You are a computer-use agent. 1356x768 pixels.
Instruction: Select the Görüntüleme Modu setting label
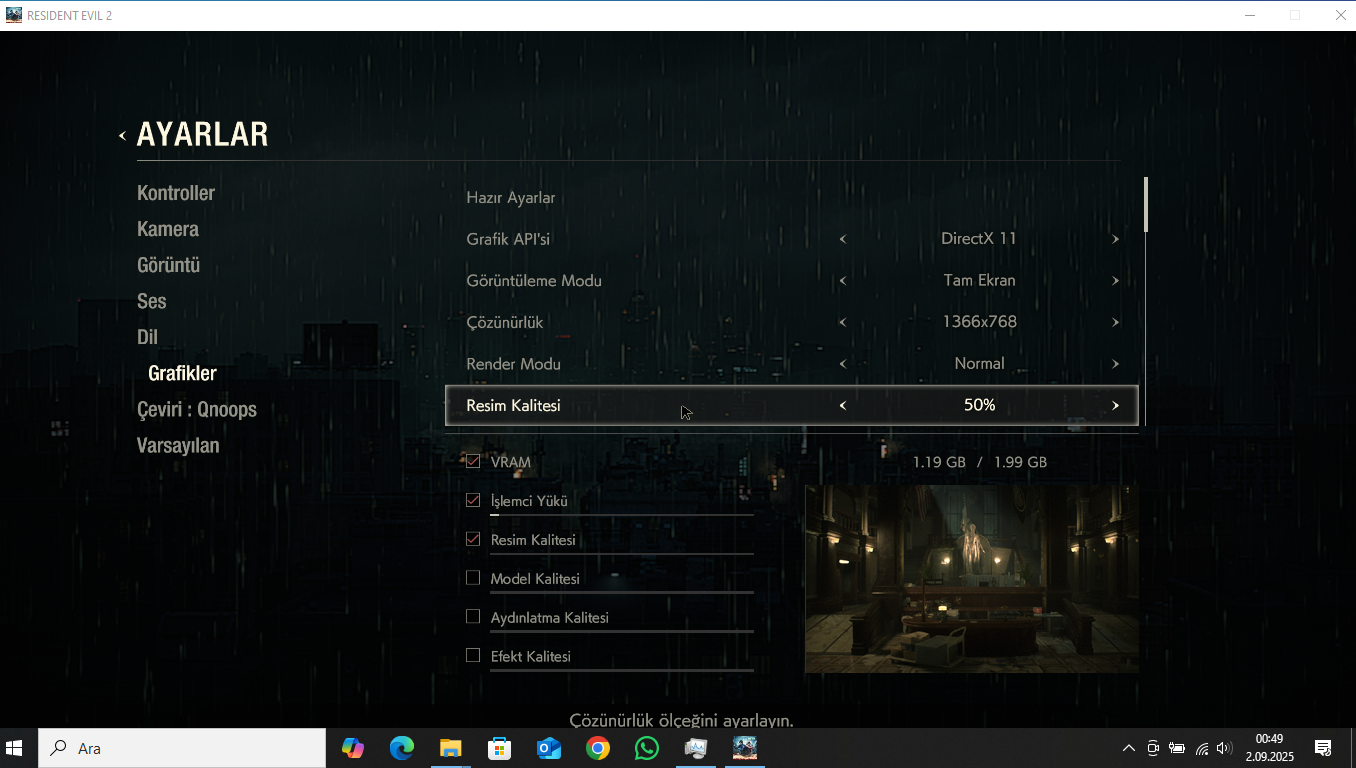pos(534,281)
